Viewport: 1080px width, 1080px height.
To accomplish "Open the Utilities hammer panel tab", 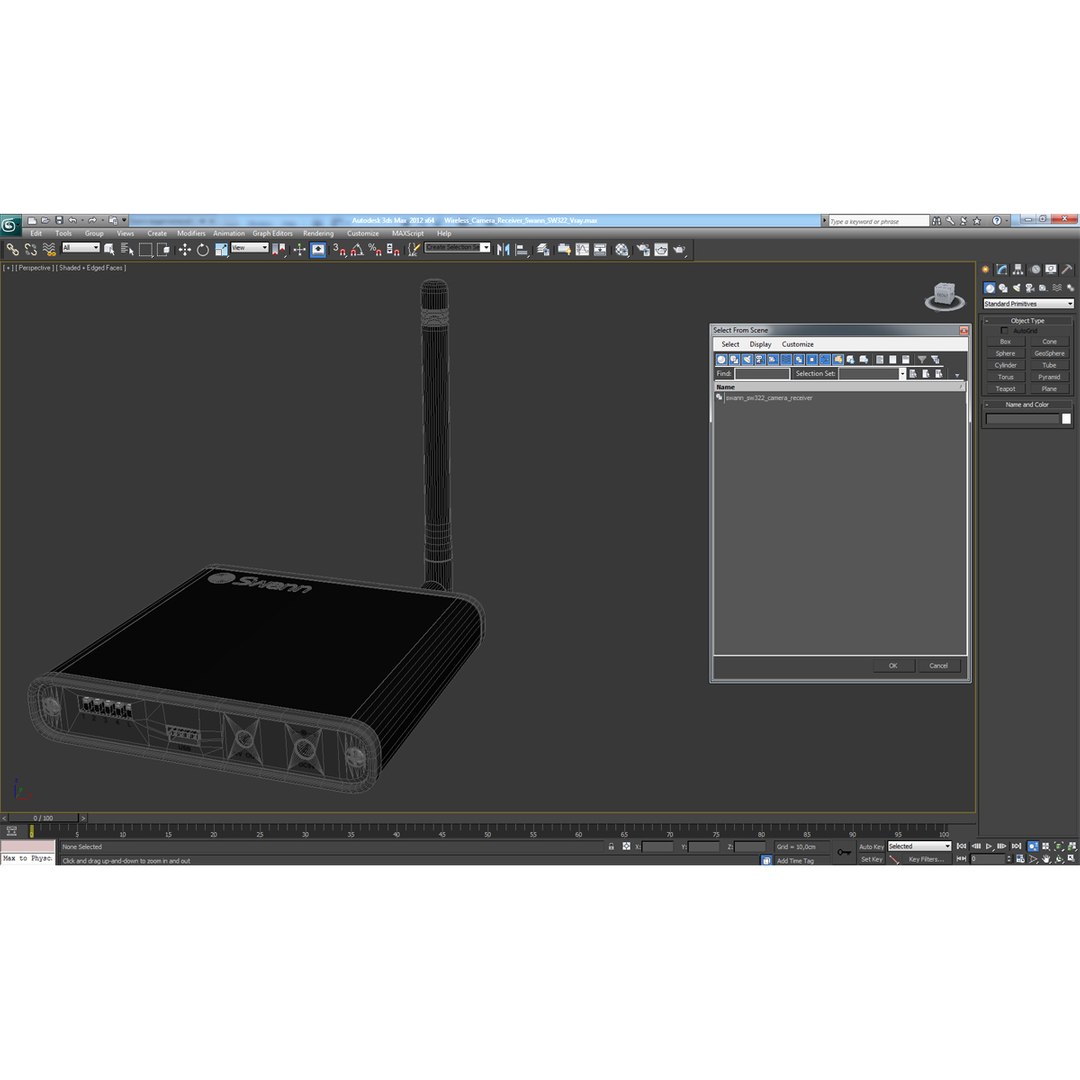I will click(x=1067, y=269).
